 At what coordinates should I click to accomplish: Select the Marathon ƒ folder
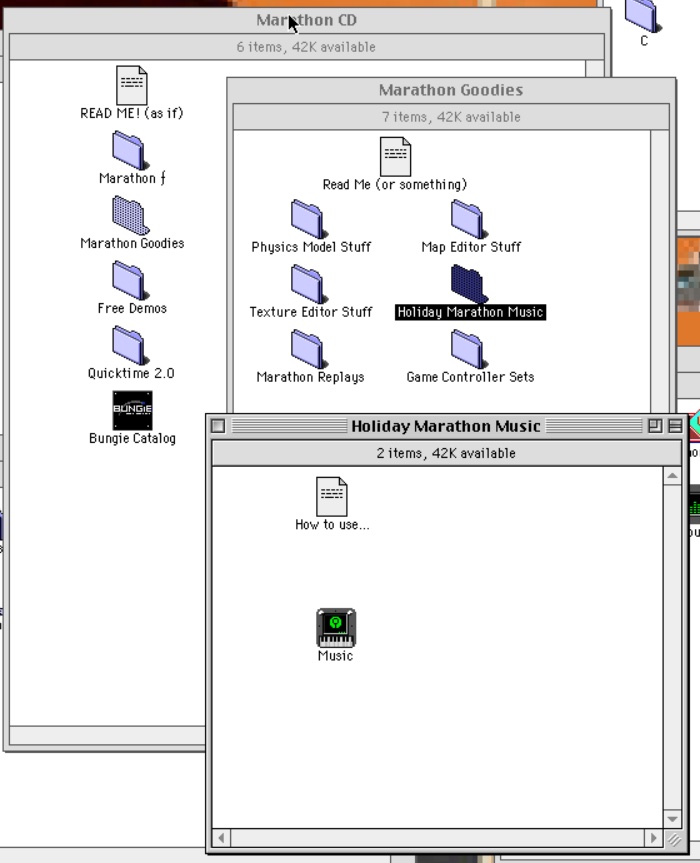point(128,151)
